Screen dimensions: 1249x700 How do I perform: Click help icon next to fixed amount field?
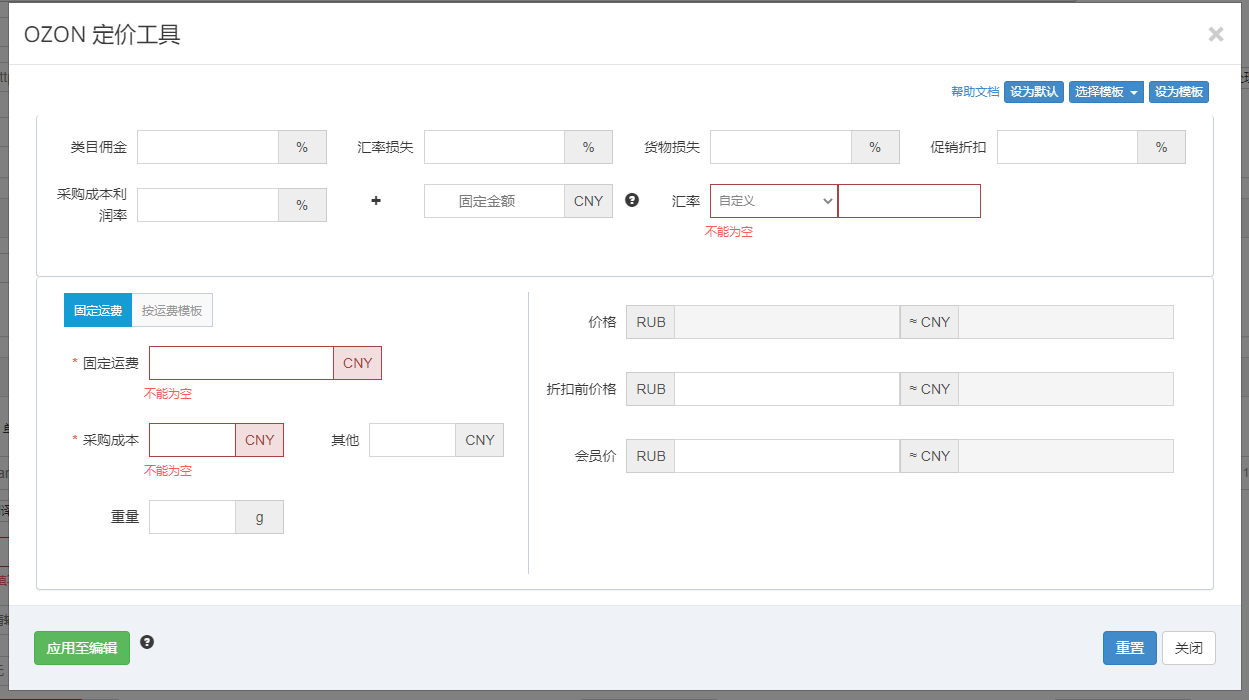pyautogui.click(x=632, y=200)
